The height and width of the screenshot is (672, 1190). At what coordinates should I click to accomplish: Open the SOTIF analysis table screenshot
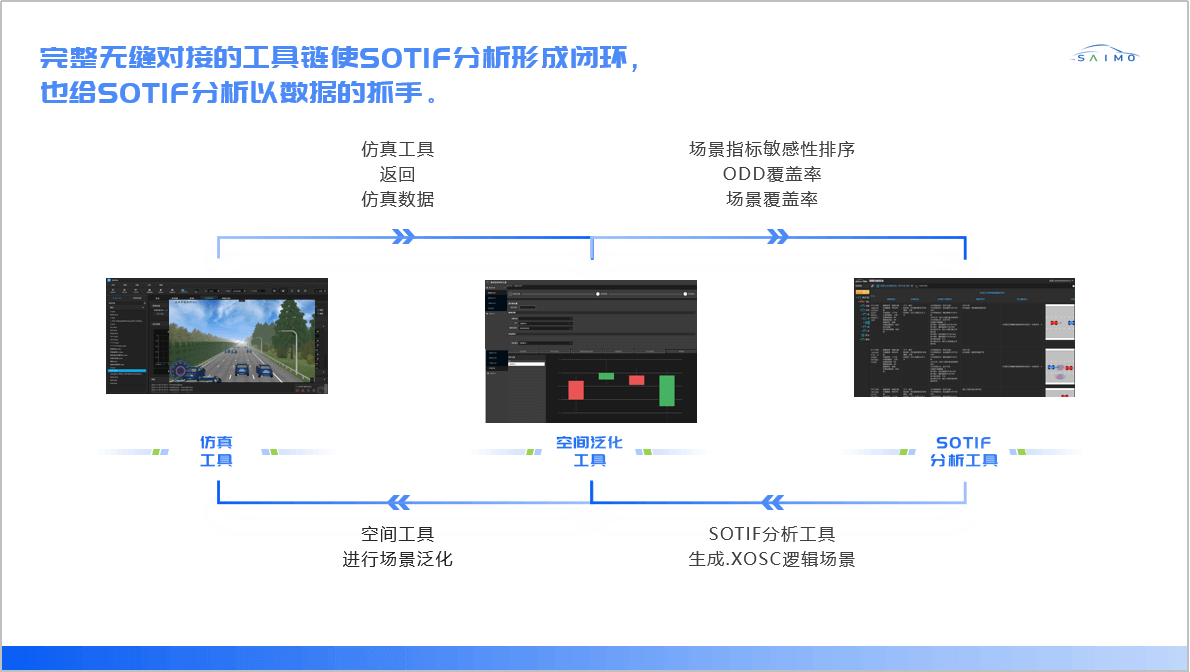point(964,337)
